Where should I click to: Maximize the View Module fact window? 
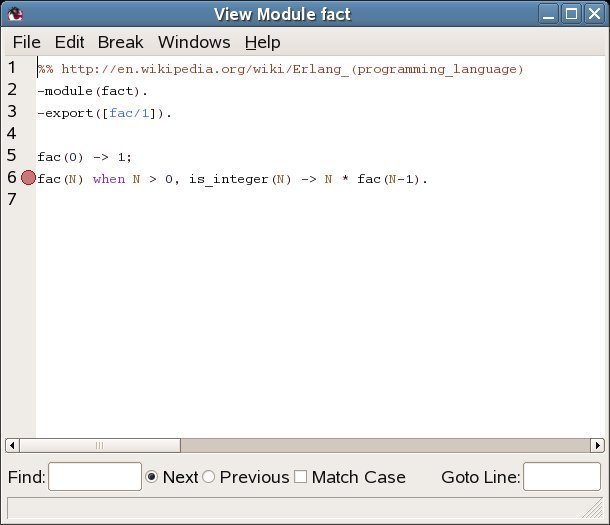click(x=571, y=14)
